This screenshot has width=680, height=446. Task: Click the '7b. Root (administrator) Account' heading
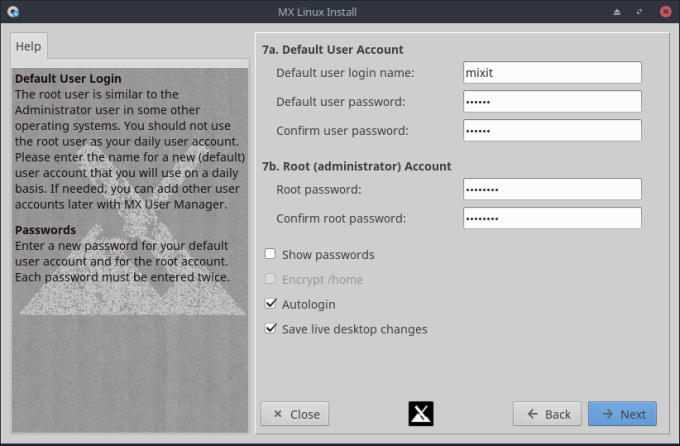(x=356, y=167)
